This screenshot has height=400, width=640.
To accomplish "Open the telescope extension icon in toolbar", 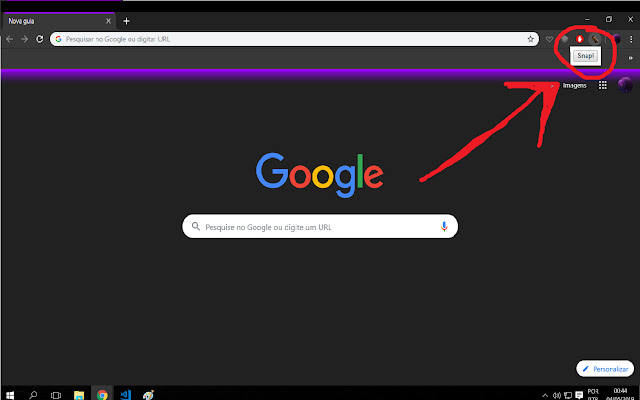I will coord(595,39).
